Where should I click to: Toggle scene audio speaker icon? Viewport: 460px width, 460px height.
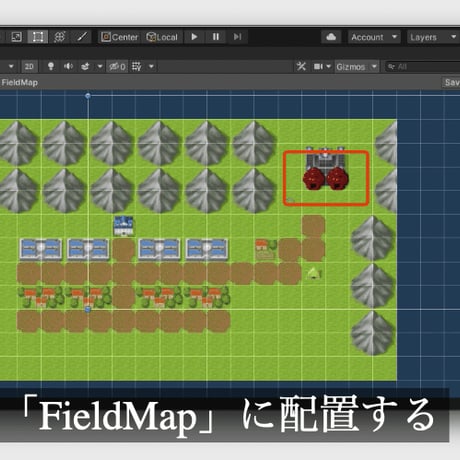coord(68,66)
